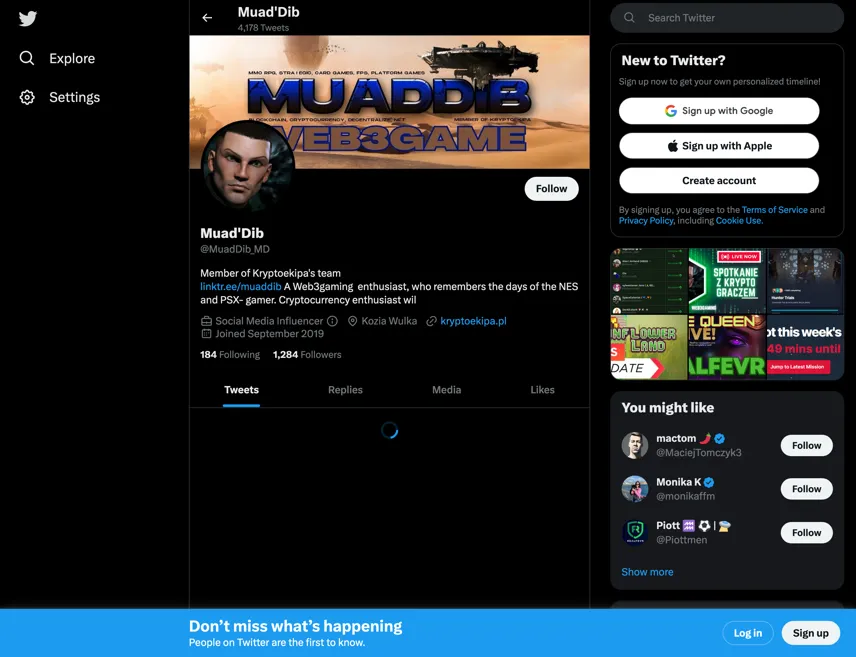Open the Likes tab
Viewport: 856px width, 657px height.
pyautogui.click(x=542, y=390)
